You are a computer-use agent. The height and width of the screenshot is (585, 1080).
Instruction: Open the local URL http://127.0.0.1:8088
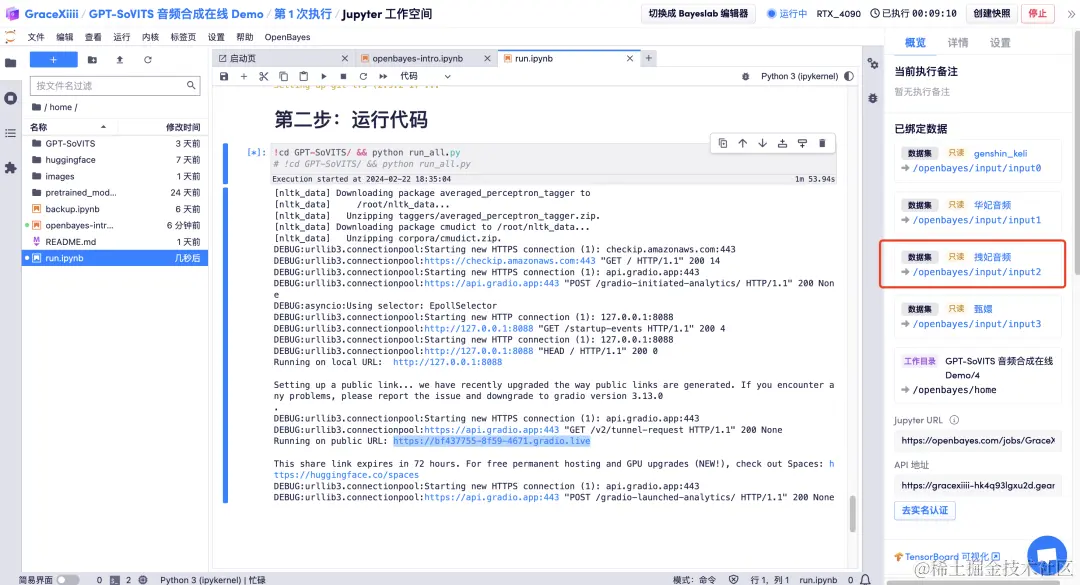pyautogui.click(x=448, y=362)
